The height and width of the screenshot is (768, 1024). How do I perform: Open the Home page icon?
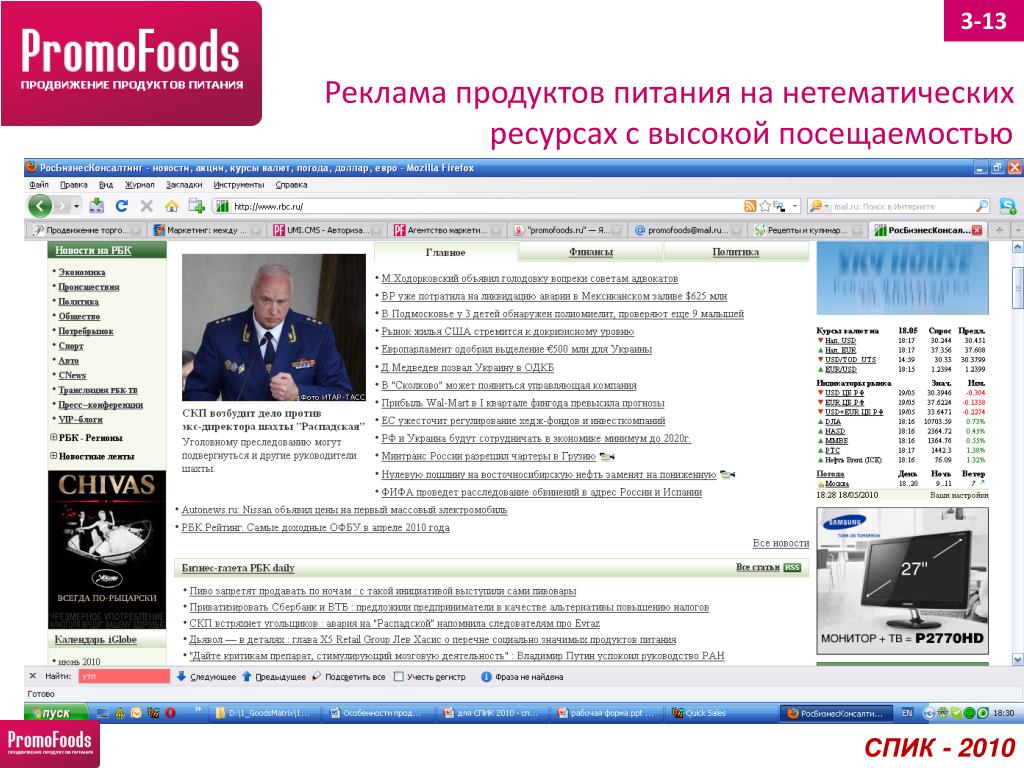click(171, 206)
